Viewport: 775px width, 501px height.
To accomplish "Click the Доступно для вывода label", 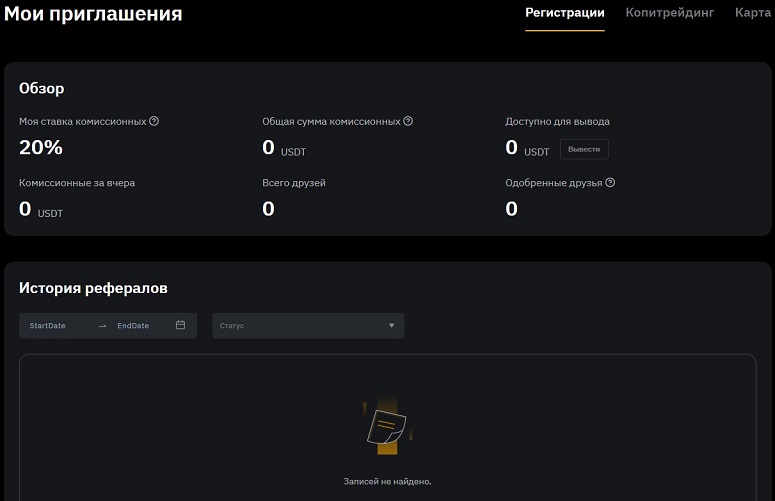I will pos(557,122).
